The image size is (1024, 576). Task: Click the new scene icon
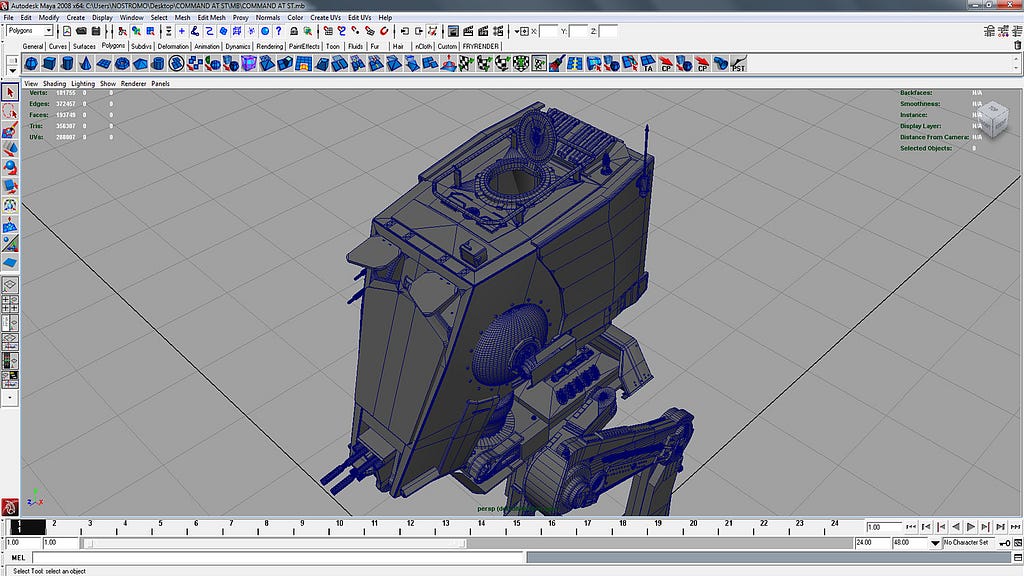point(67,31)
